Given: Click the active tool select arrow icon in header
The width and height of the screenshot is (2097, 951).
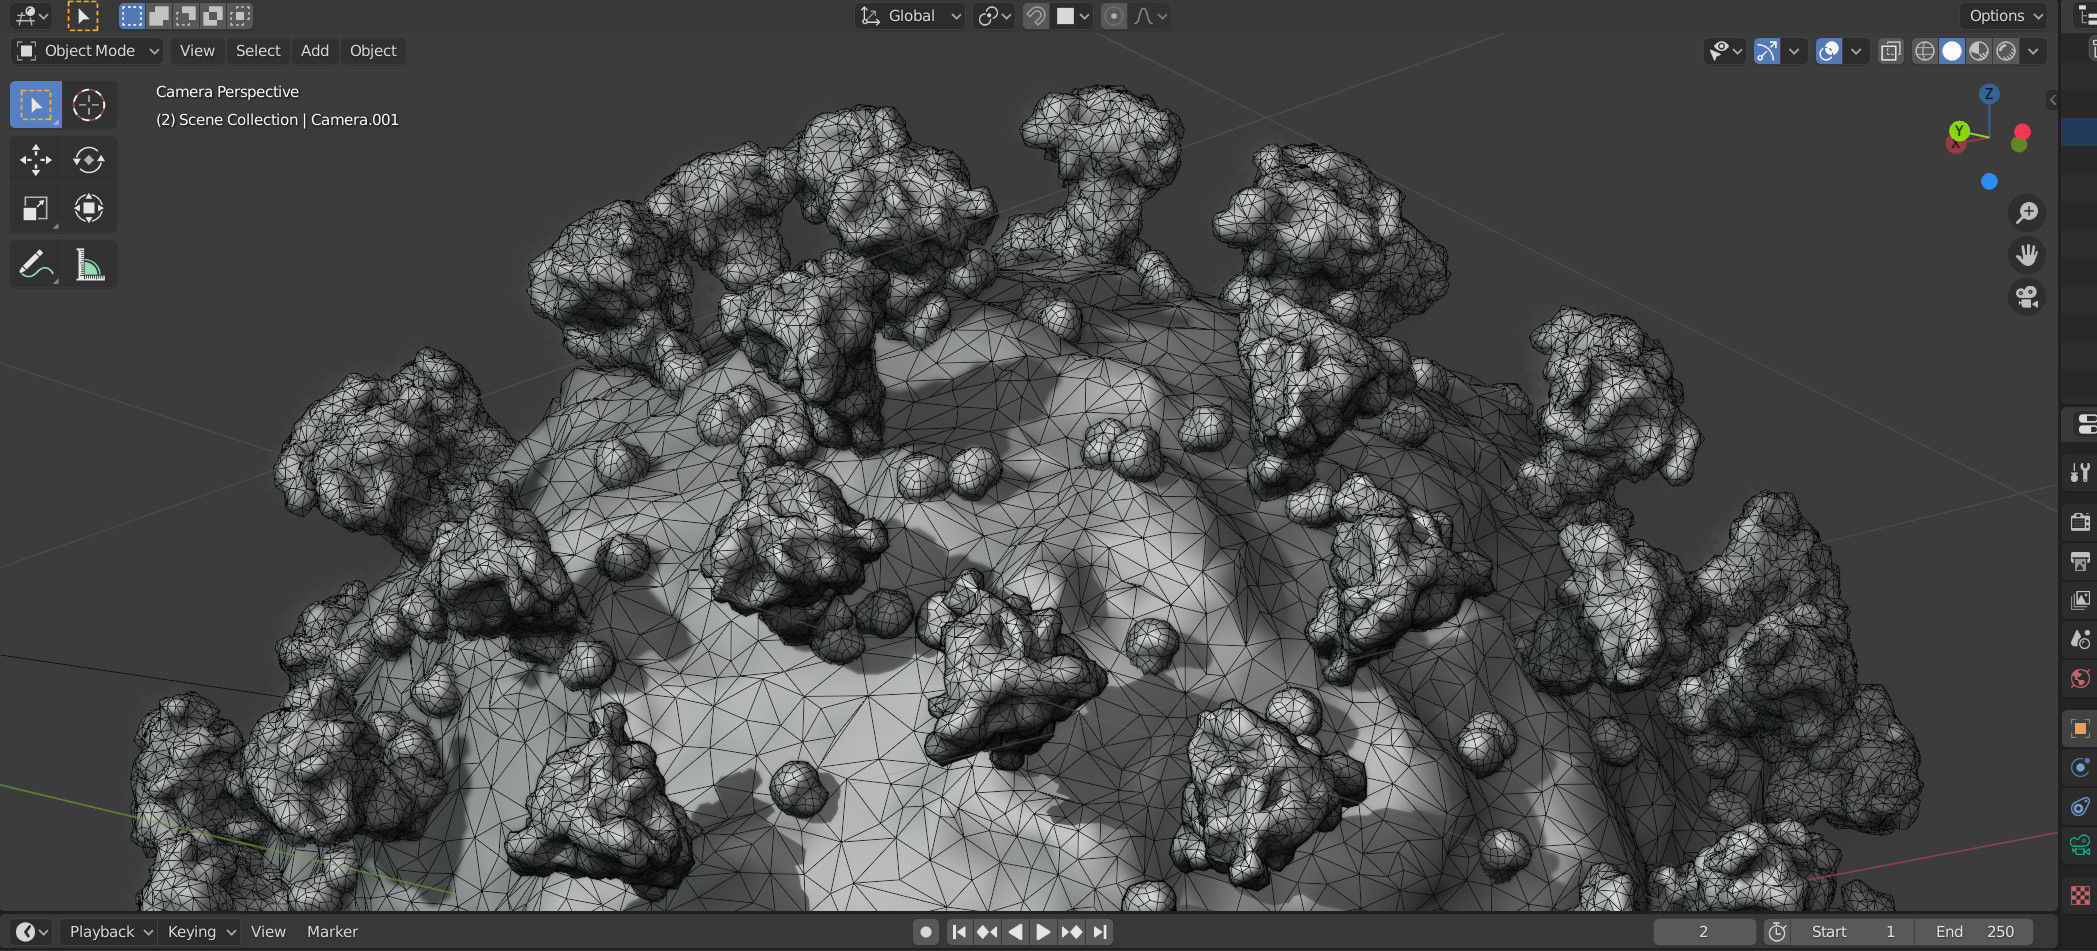Looking at the screenshot, I should (x=83, y=16).
